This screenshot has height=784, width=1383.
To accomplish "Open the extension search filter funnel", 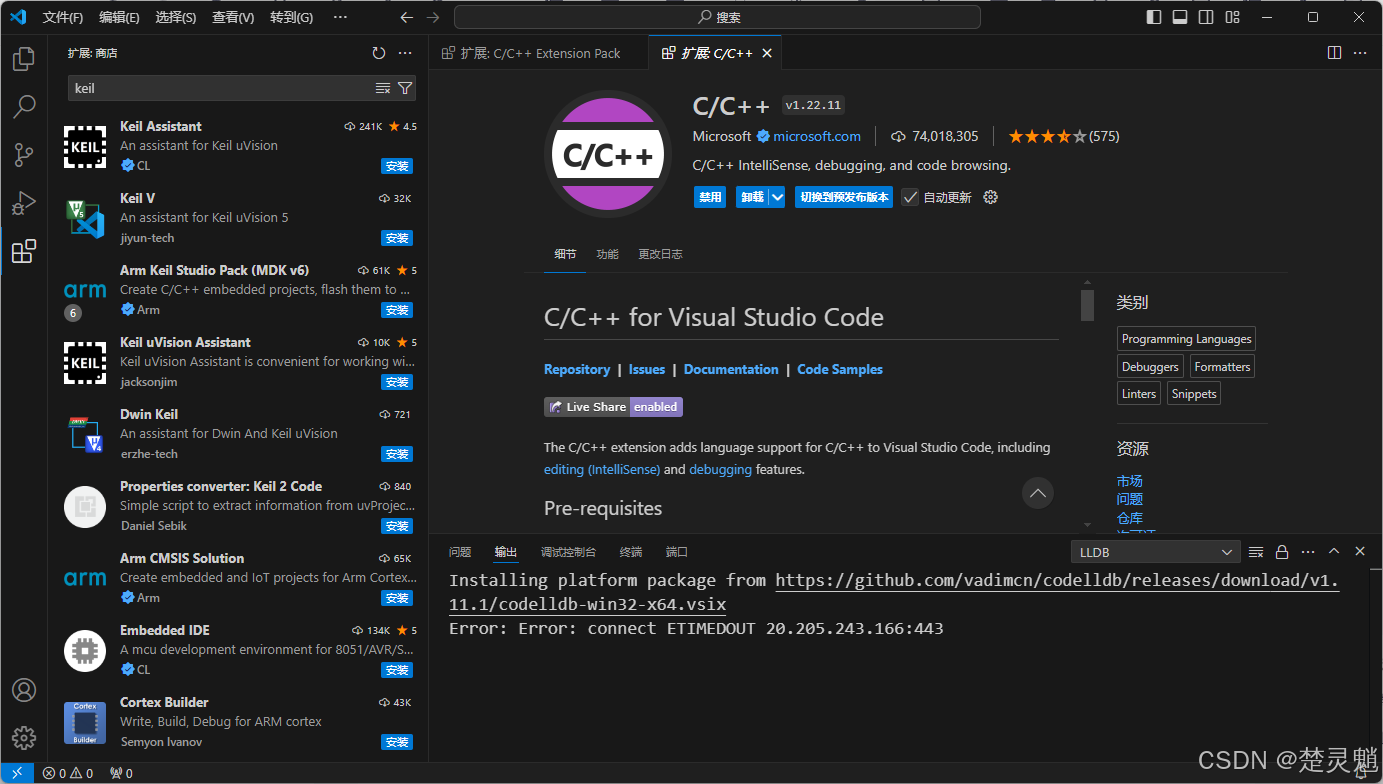I will tap(405, 88).
